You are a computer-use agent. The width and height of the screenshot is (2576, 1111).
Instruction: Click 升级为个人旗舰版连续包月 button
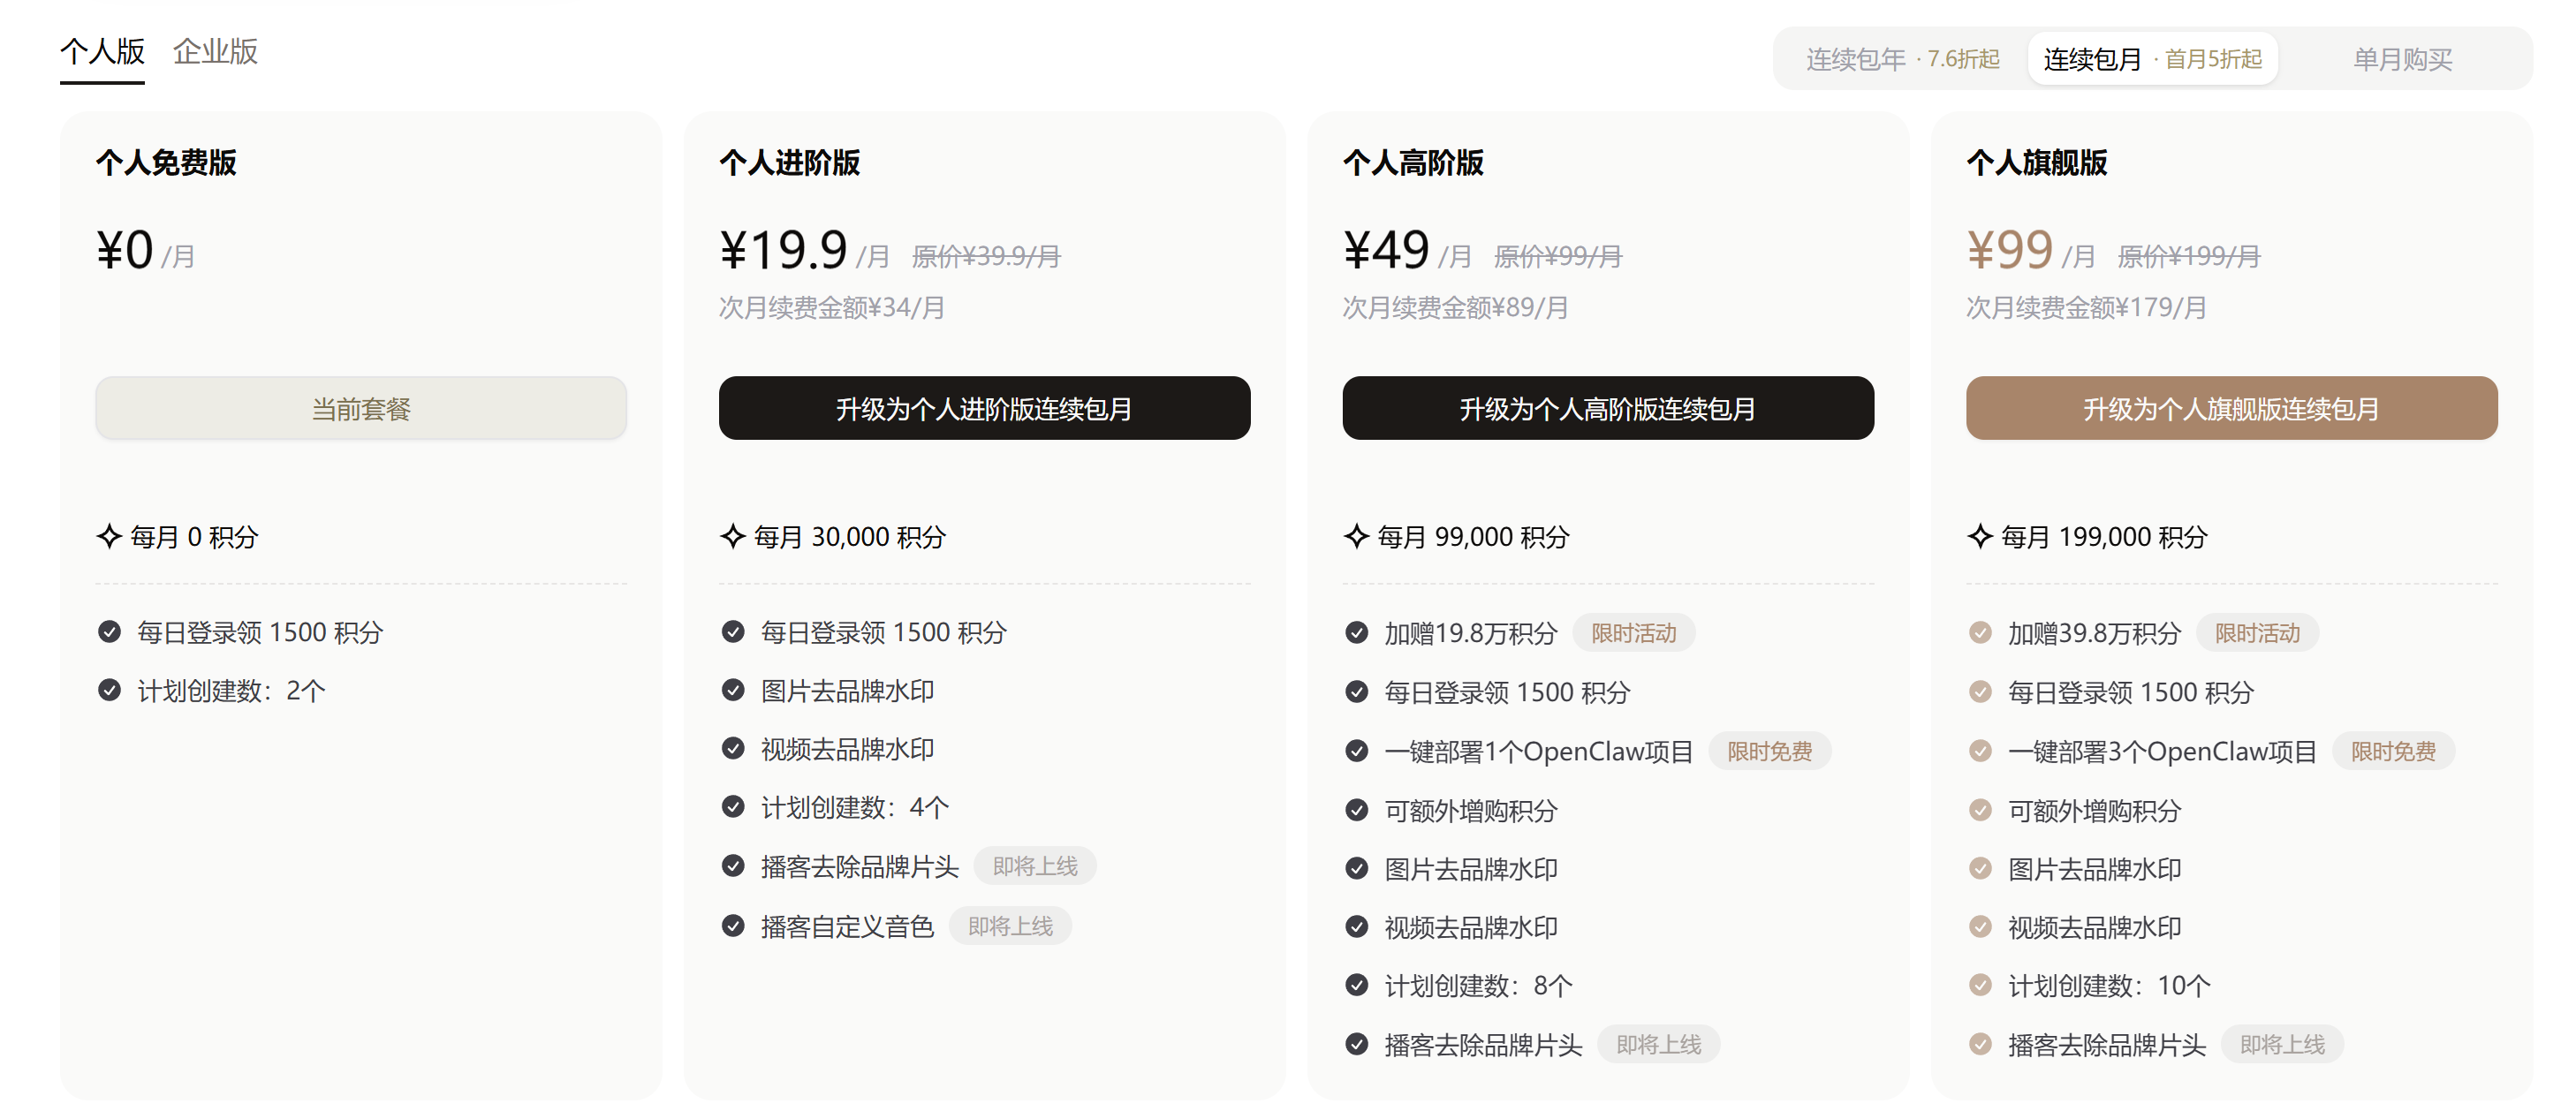(x=2231, y=408)
